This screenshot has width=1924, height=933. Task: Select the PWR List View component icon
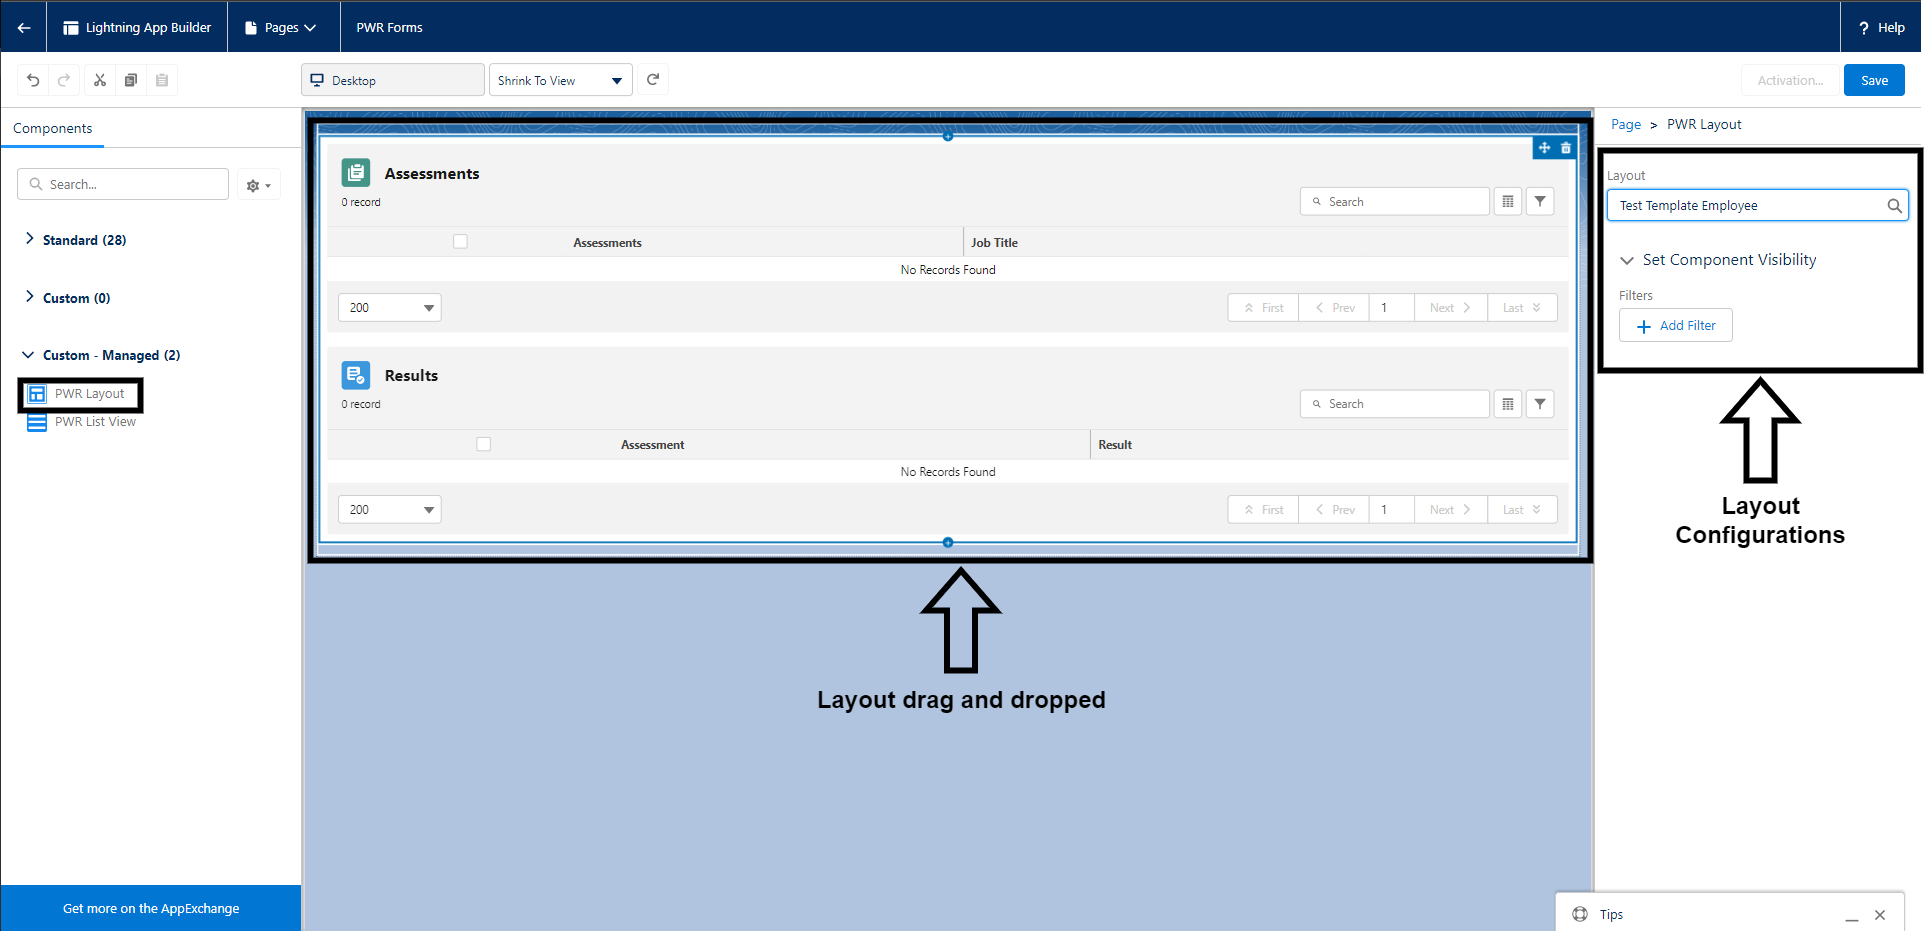pos(37,422)
